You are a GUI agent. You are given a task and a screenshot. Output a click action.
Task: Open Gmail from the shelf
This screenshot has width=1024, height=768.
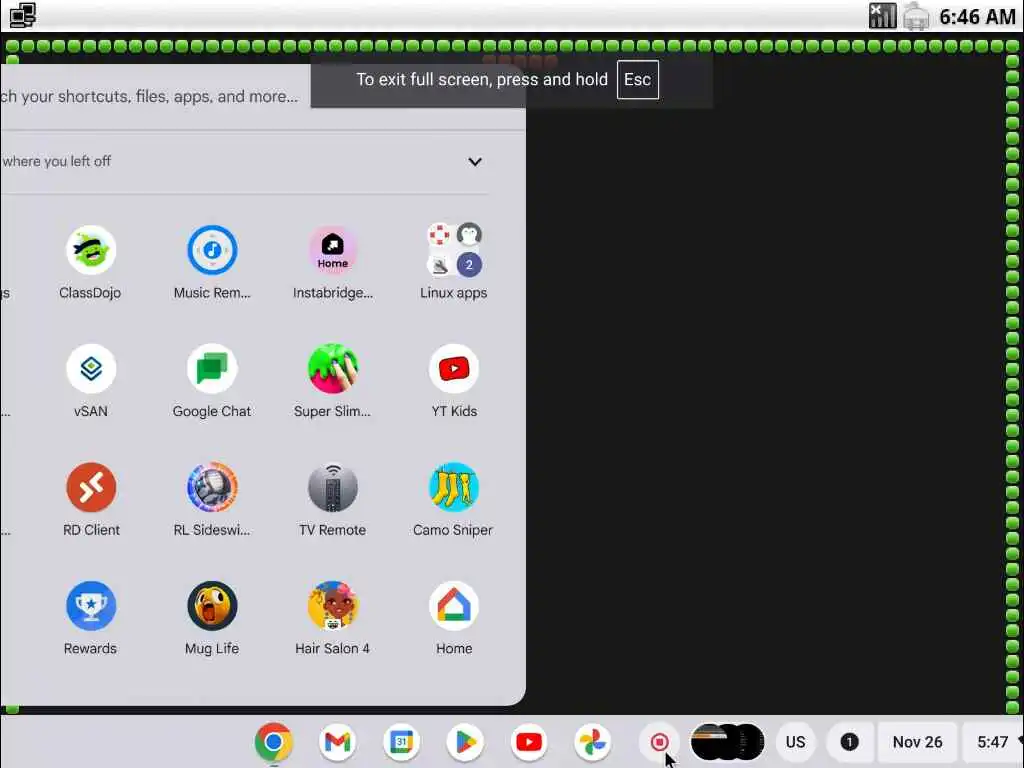tap(338, 742)
